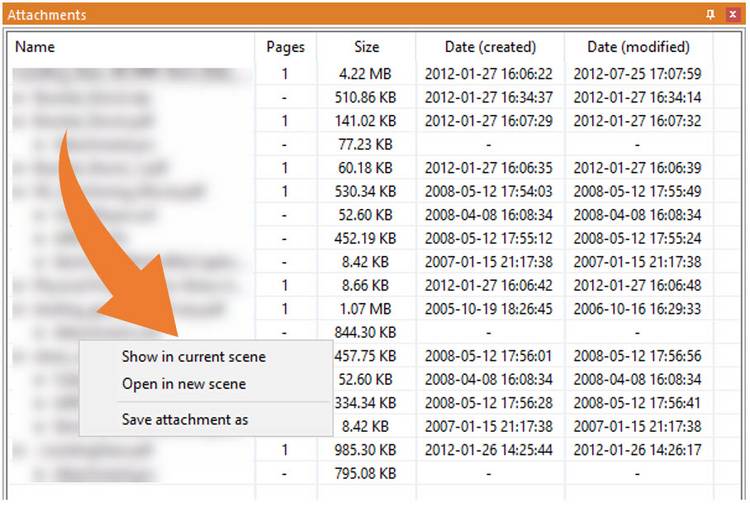The height and width of the screenshot is (508, 750).
Task: Sort by the Pages column header
Action: (x=286, y=47)
